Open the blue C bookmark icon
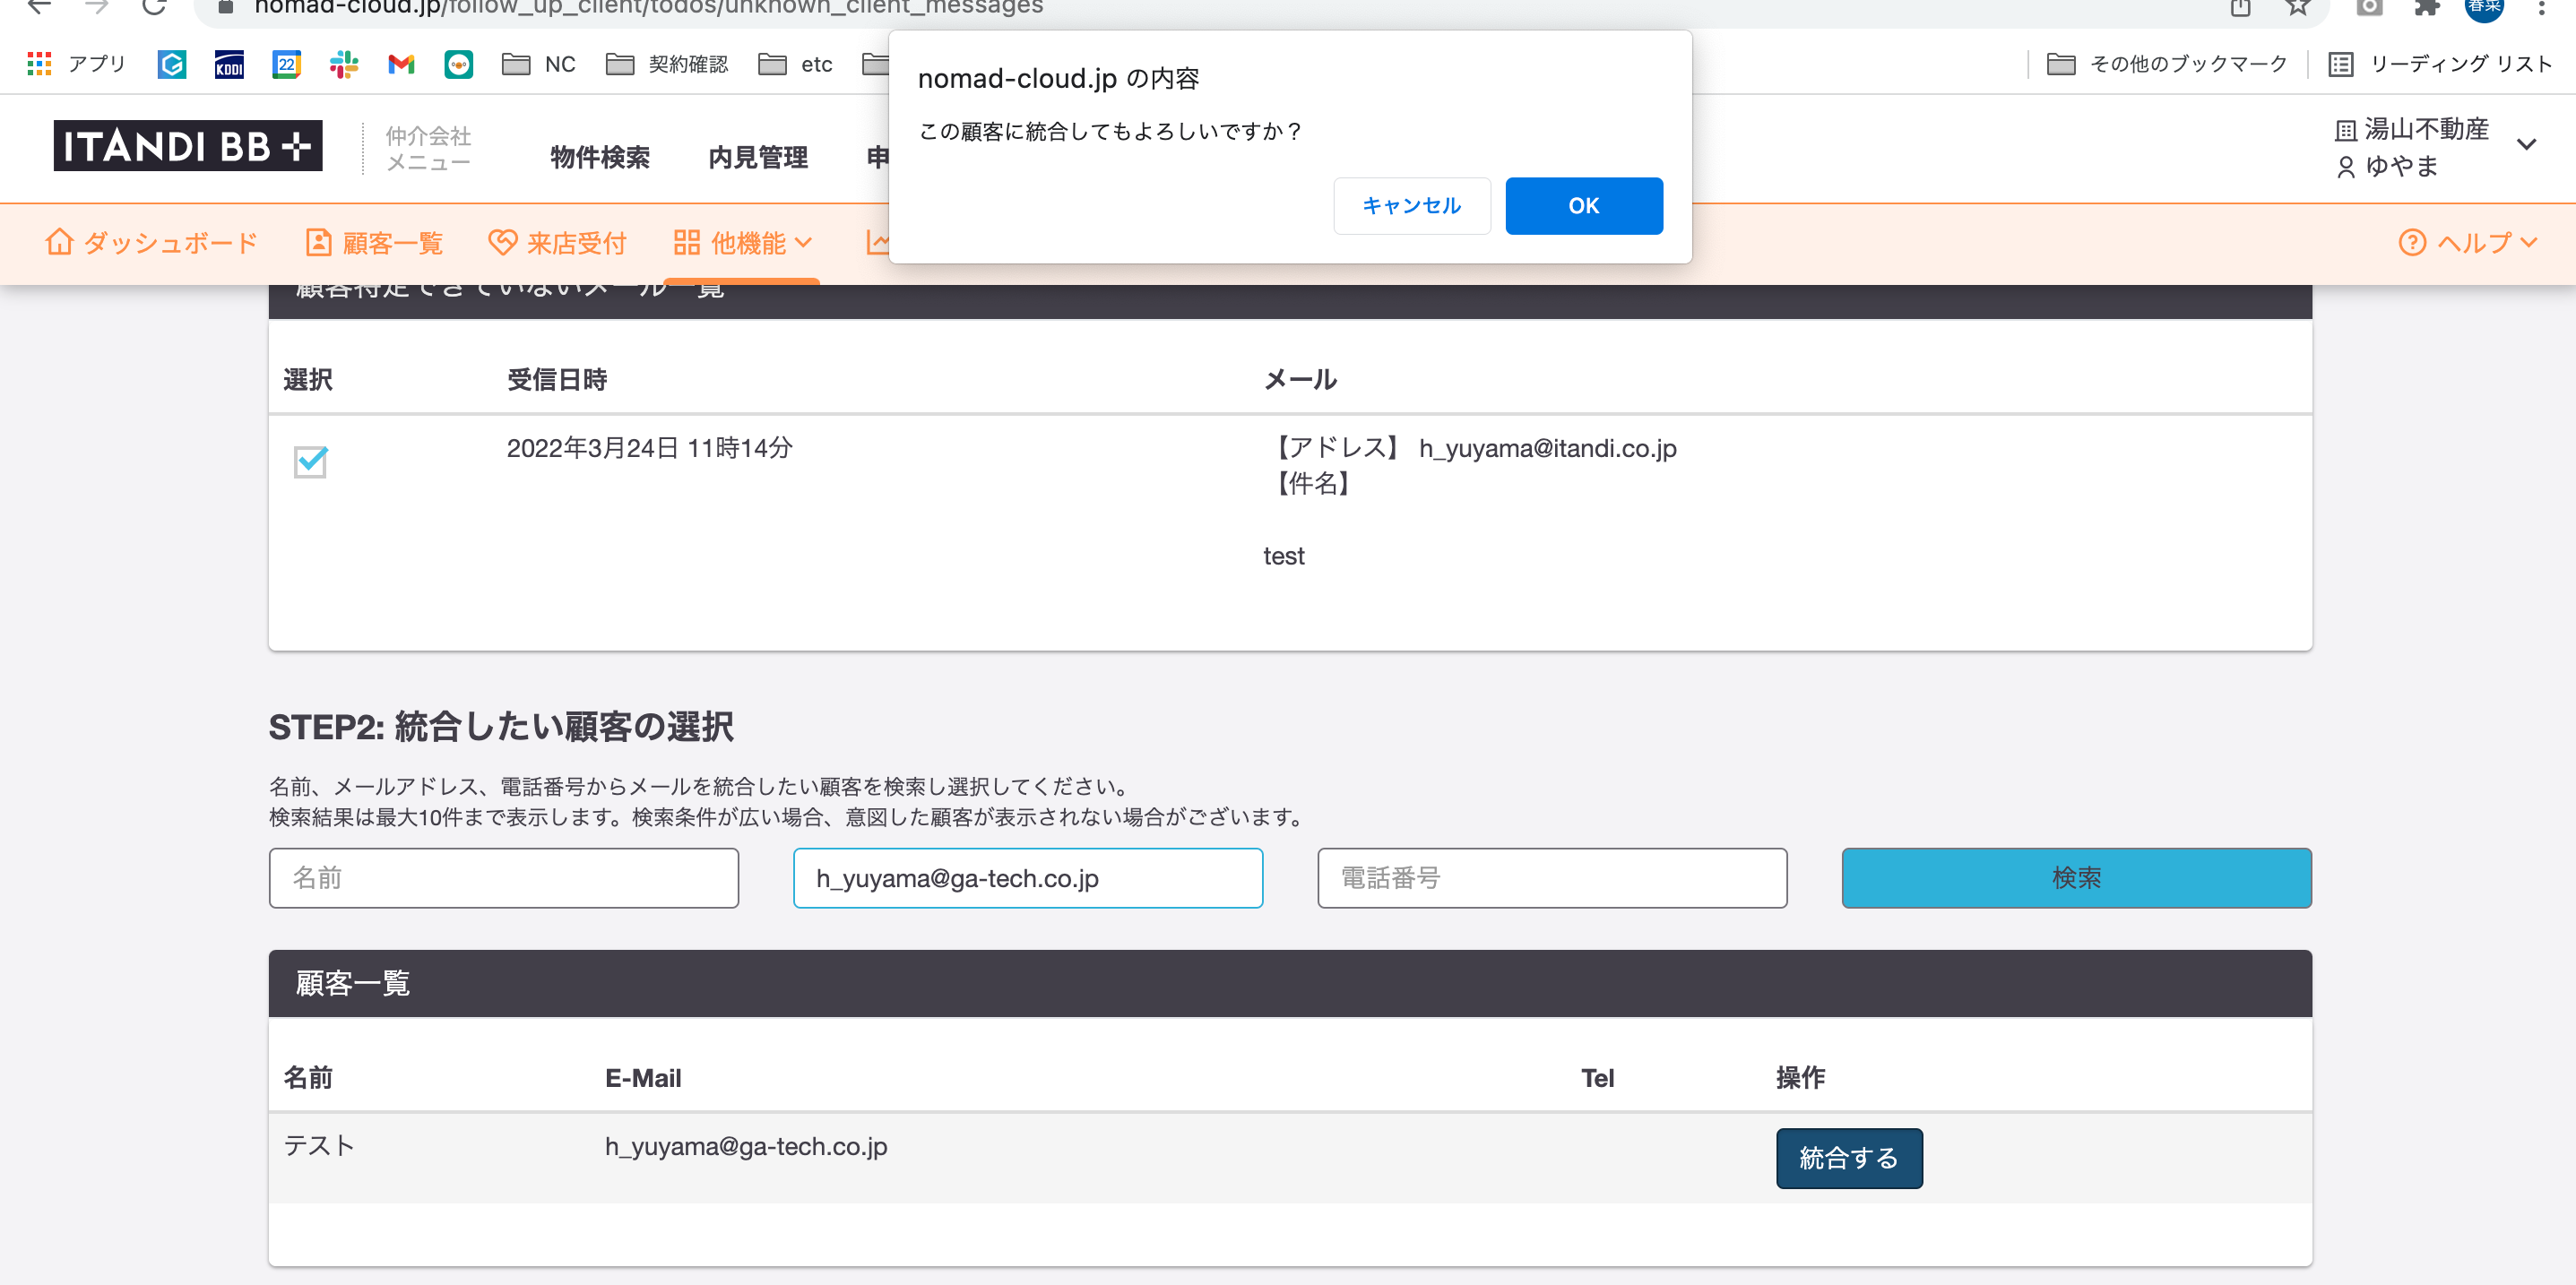 click(172, 64)
